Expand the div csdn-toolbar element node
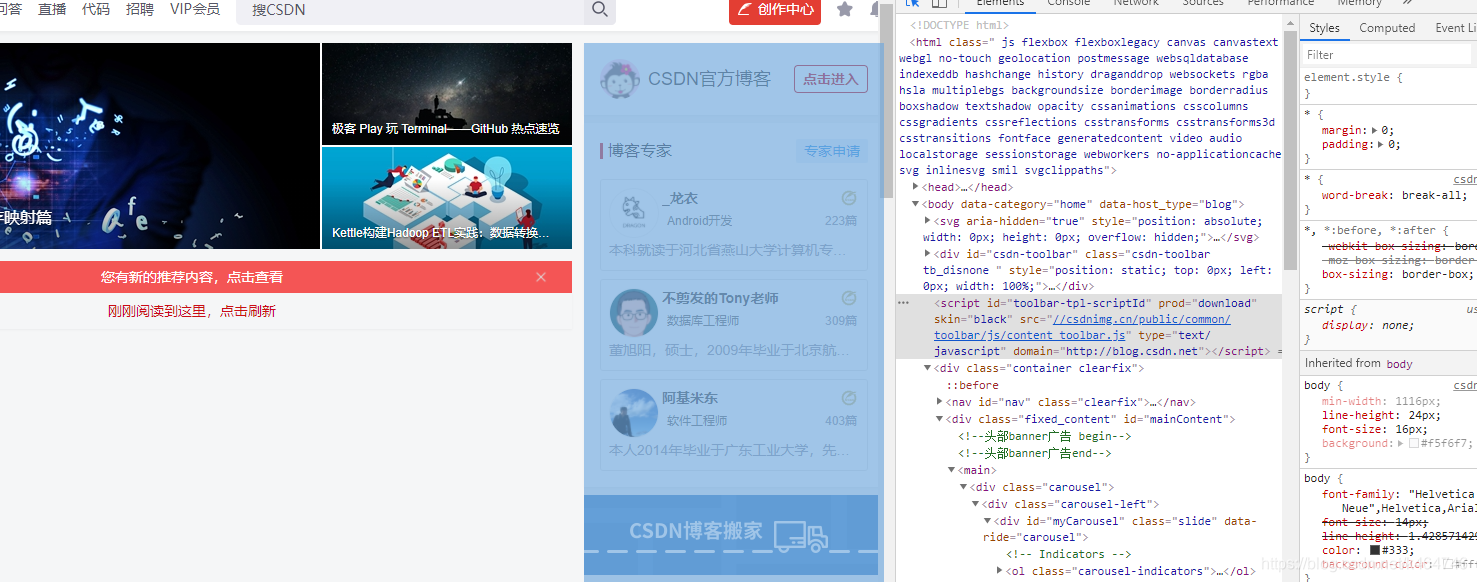 928,254
